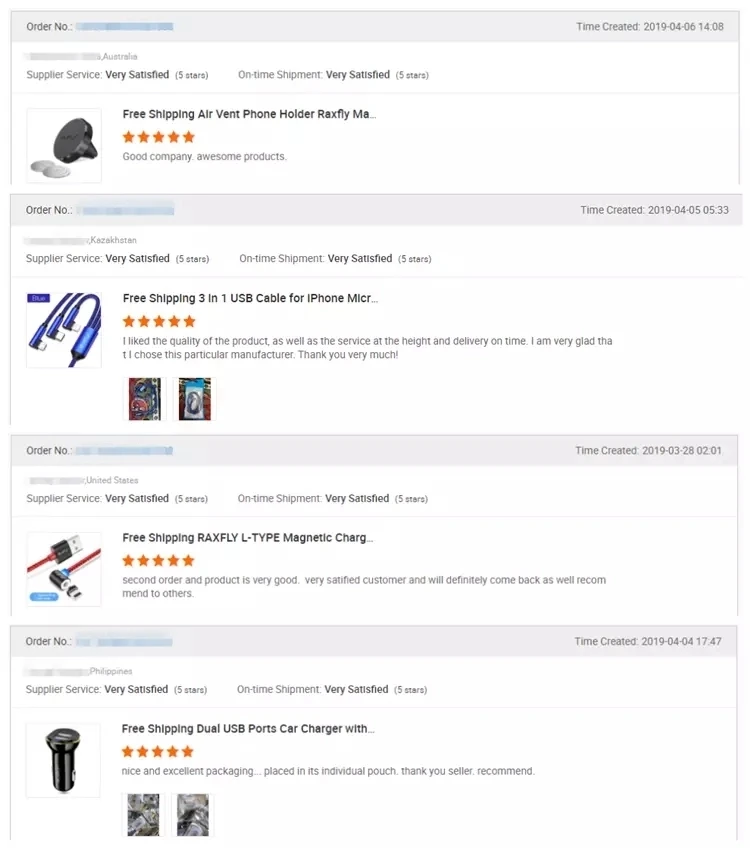Open RAXFLY L-TYPE Magnetic Charger title link
Viewport: 750px width, 848px height.
click(247, 538)
